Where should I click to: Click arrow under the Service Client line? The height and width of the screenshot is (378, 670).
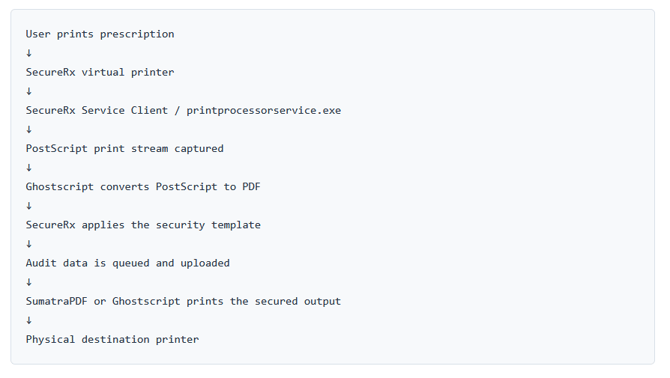tap(29, 129)
